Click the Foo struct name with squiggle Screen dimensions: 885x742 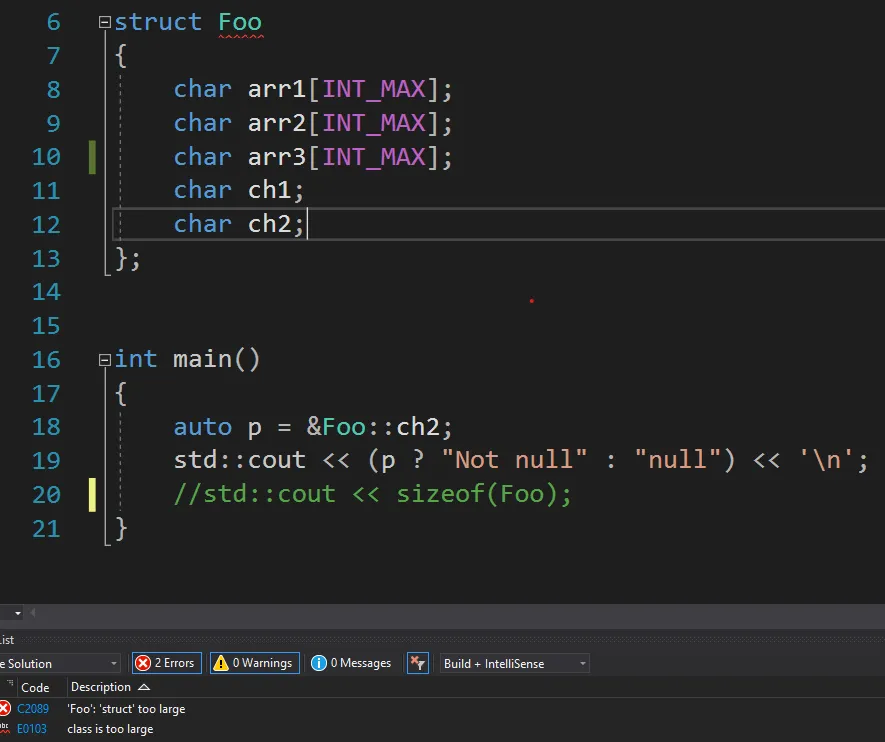pyautogui.click(x=240, y=23)
